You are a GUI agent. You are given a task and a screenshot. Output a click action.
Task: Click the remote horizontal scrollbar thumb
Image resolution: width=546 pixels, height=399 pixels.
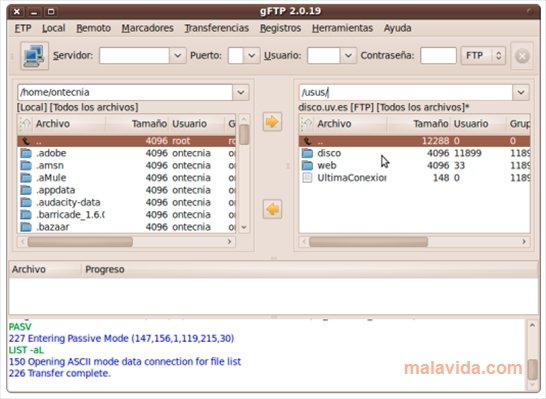[368, 242]
